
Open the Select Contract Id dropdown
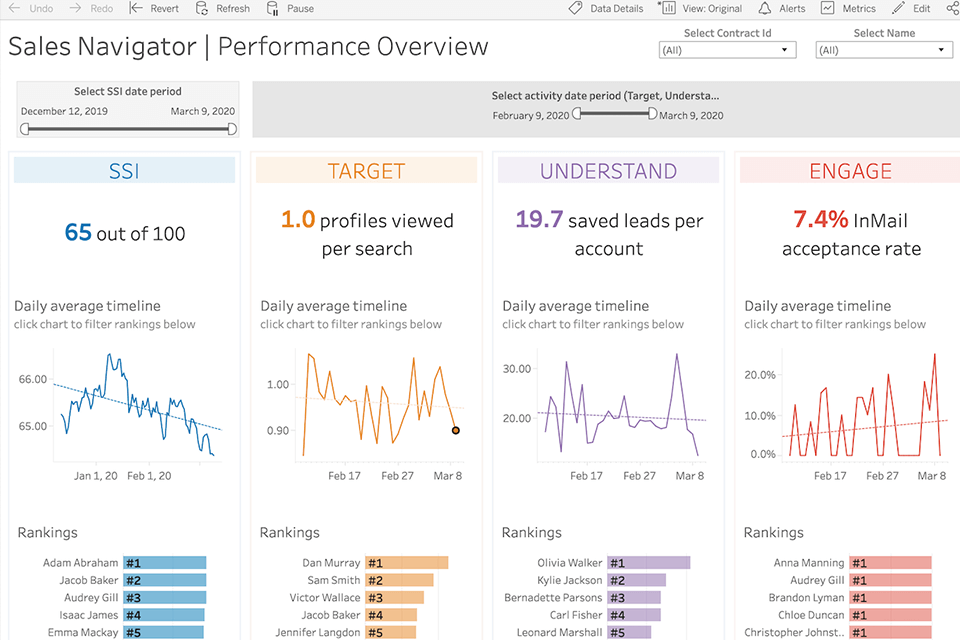[x=727, y=50]
